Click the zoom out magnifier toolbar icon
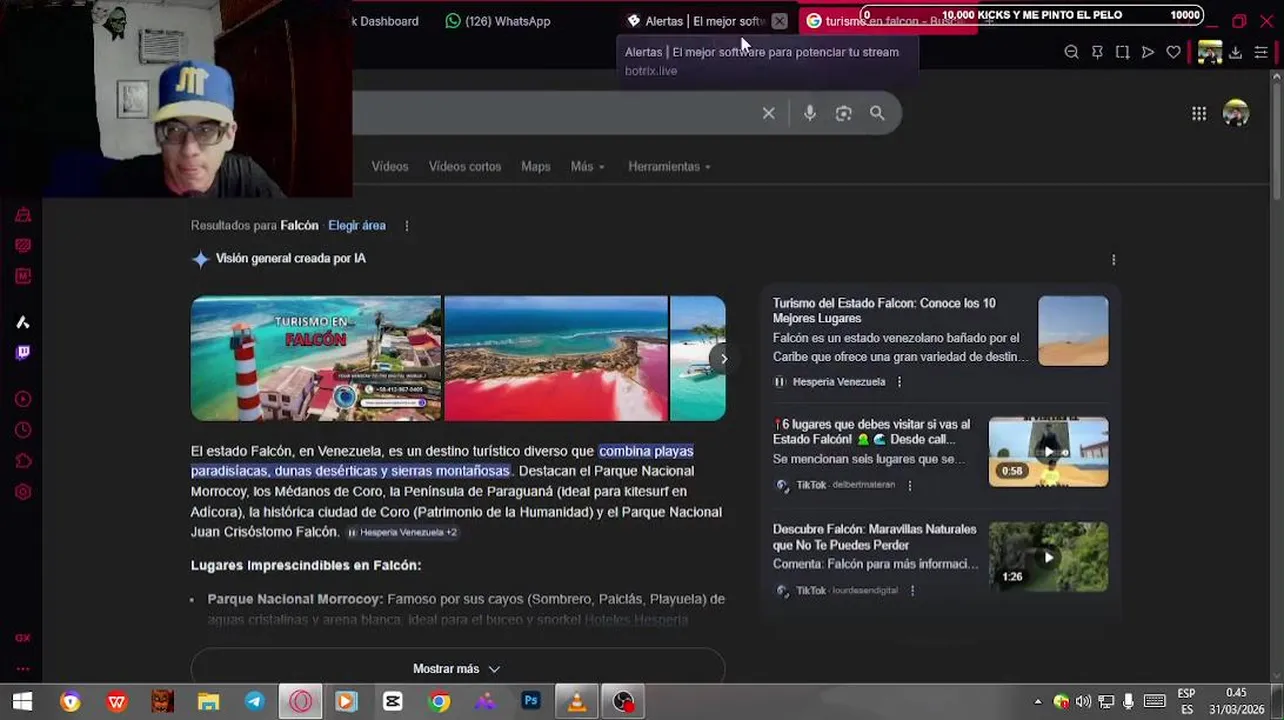The width and height of the screenshot is (1284, 720). [1071, 52]
